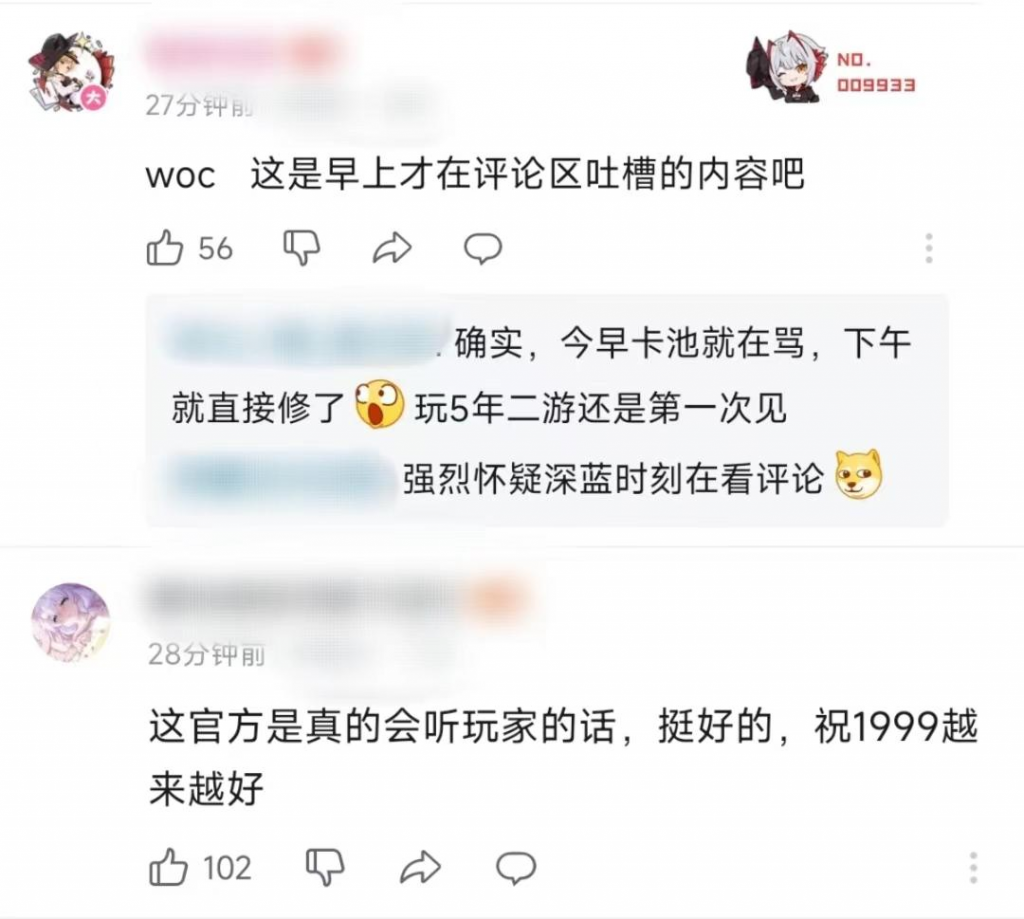
Task: Reply to the 102-like comment
Action: tap(517, 868)
